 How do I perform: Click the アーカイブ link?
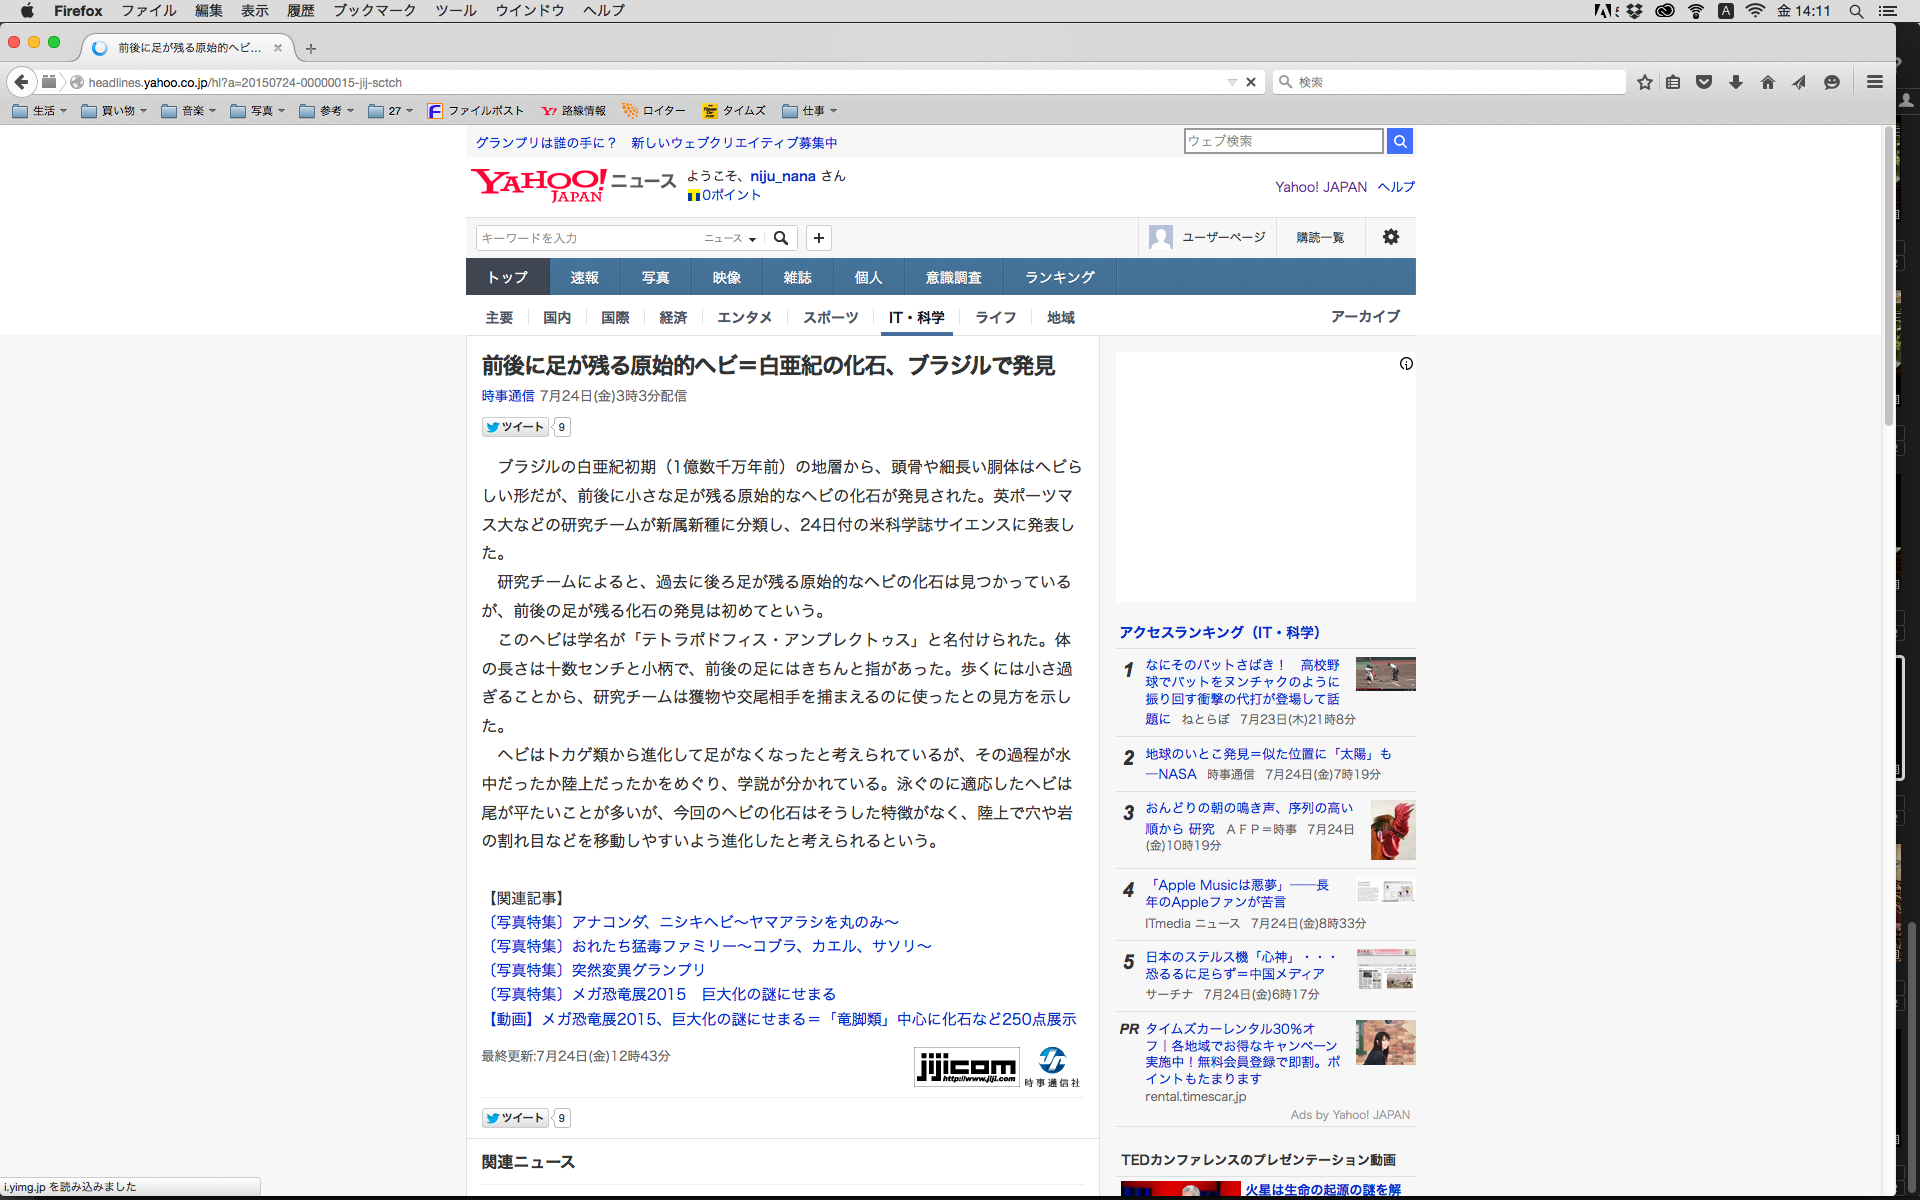coord(1365,316)
